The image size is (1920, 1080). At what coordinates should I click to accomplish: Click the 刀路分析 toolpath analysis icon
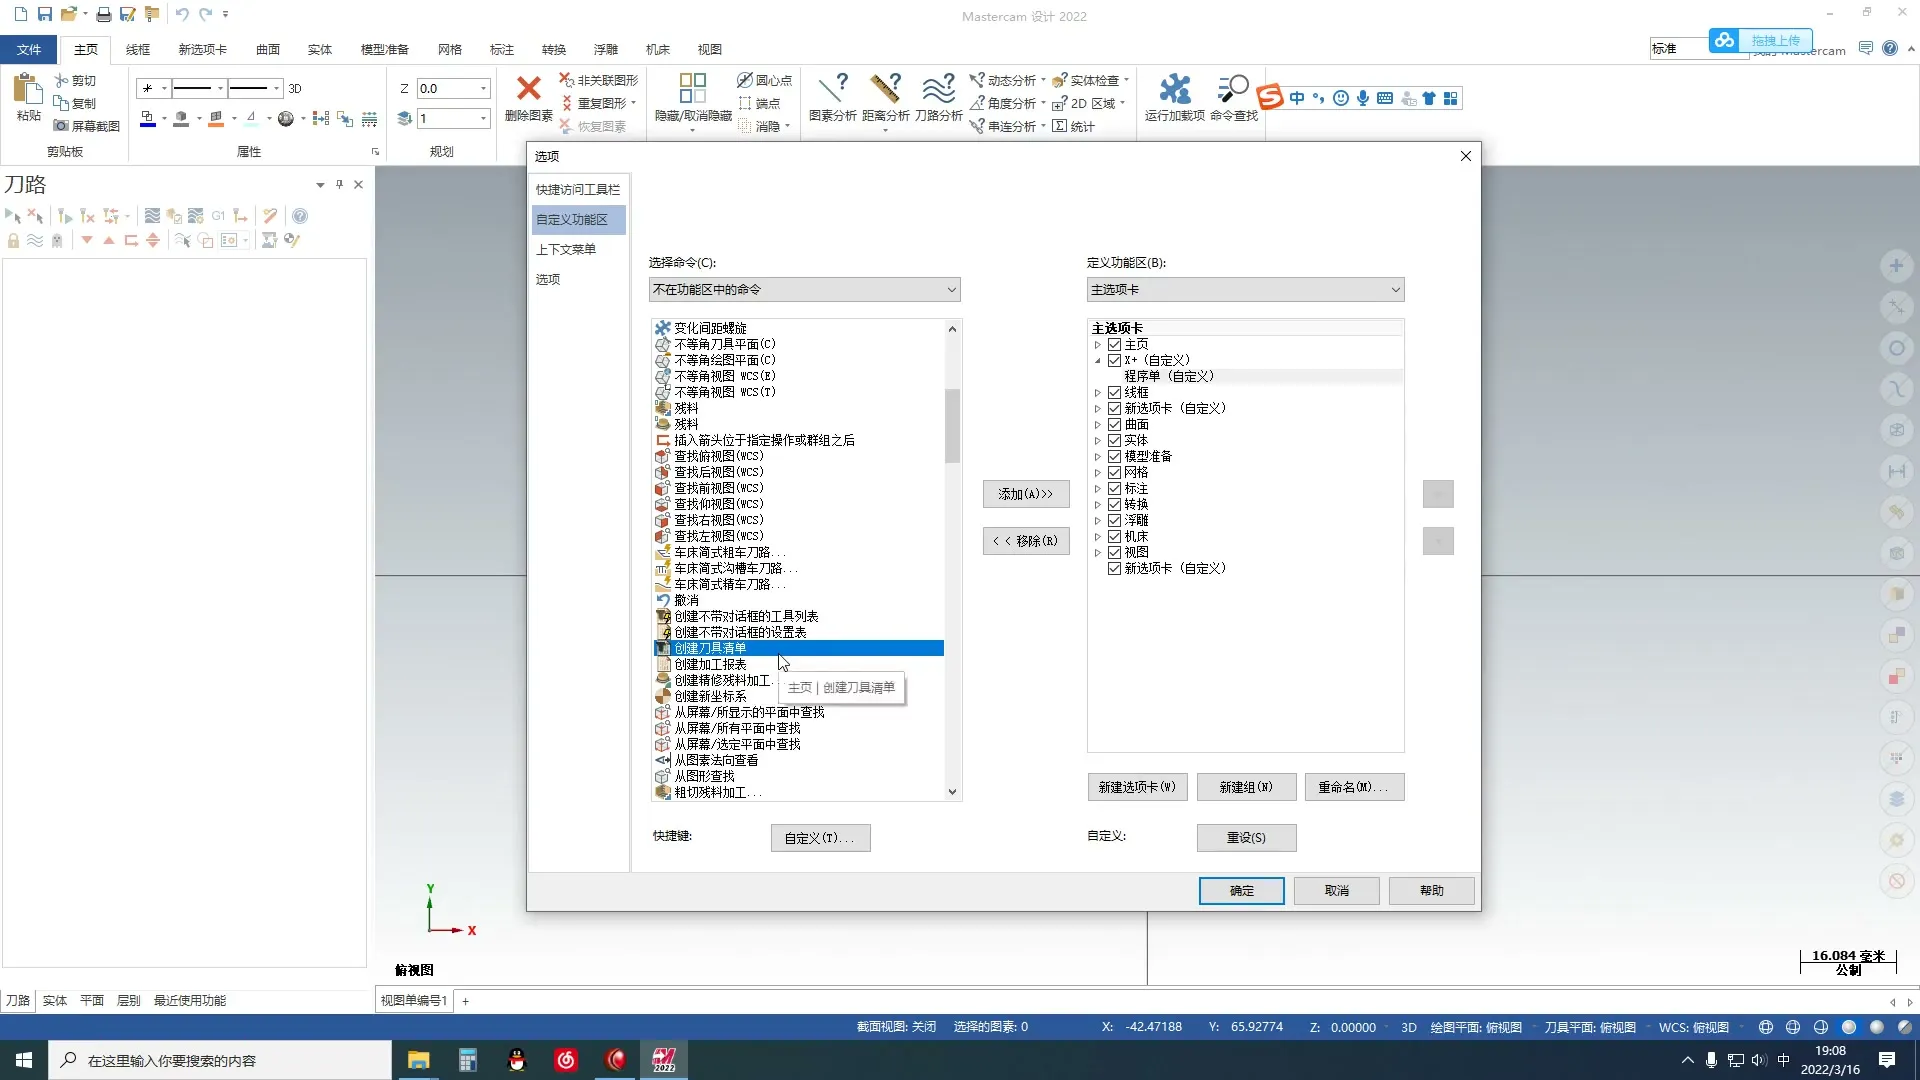coord(938,97)
